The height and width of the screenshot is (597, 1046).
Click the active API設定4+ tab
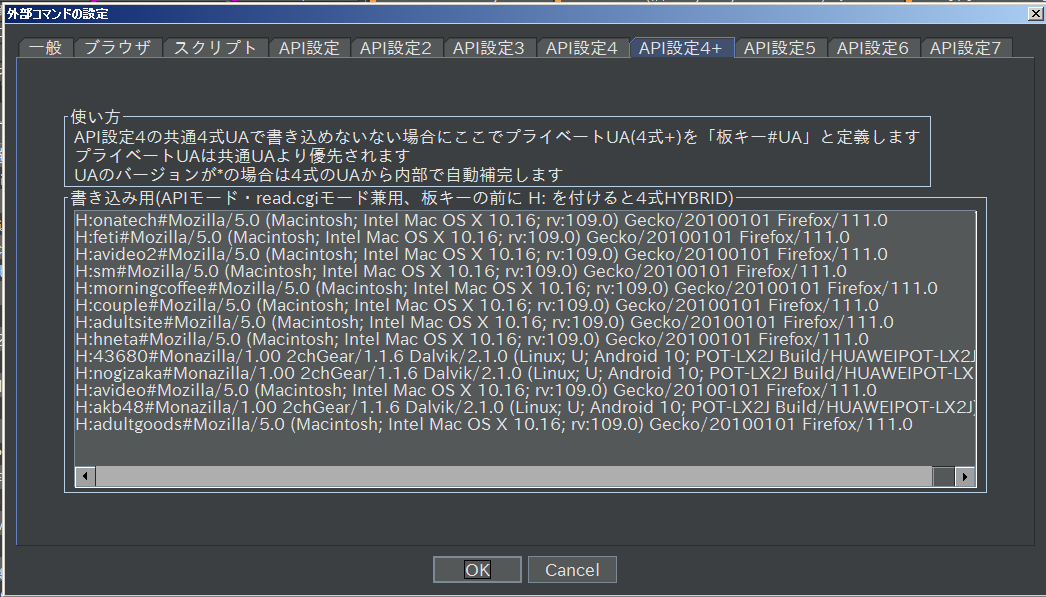point(681,47)
